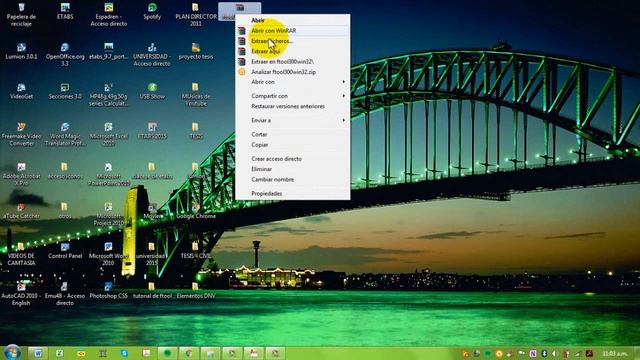This screenshot has width=640, height=360.
Task: Click the OneNote tray icon
Action: 533,353
